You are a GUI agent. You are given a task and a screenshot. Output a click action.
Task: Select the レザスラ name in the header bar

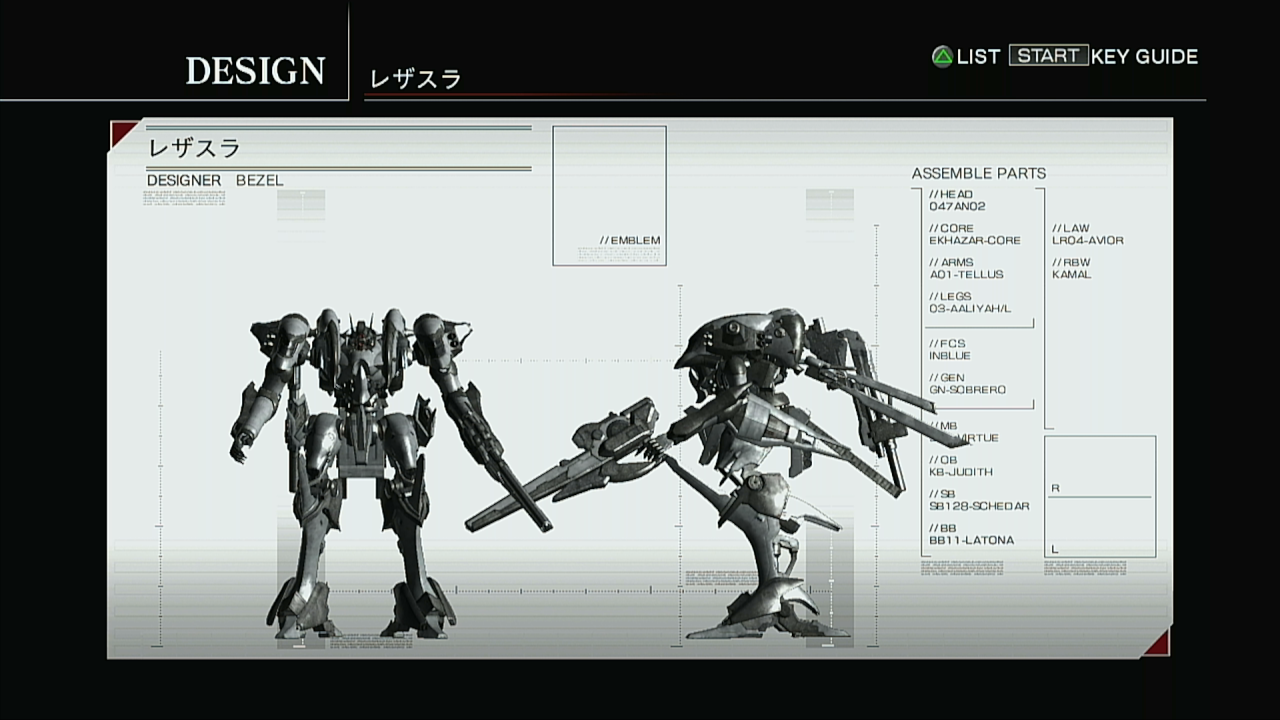click(x=415, y=79)
